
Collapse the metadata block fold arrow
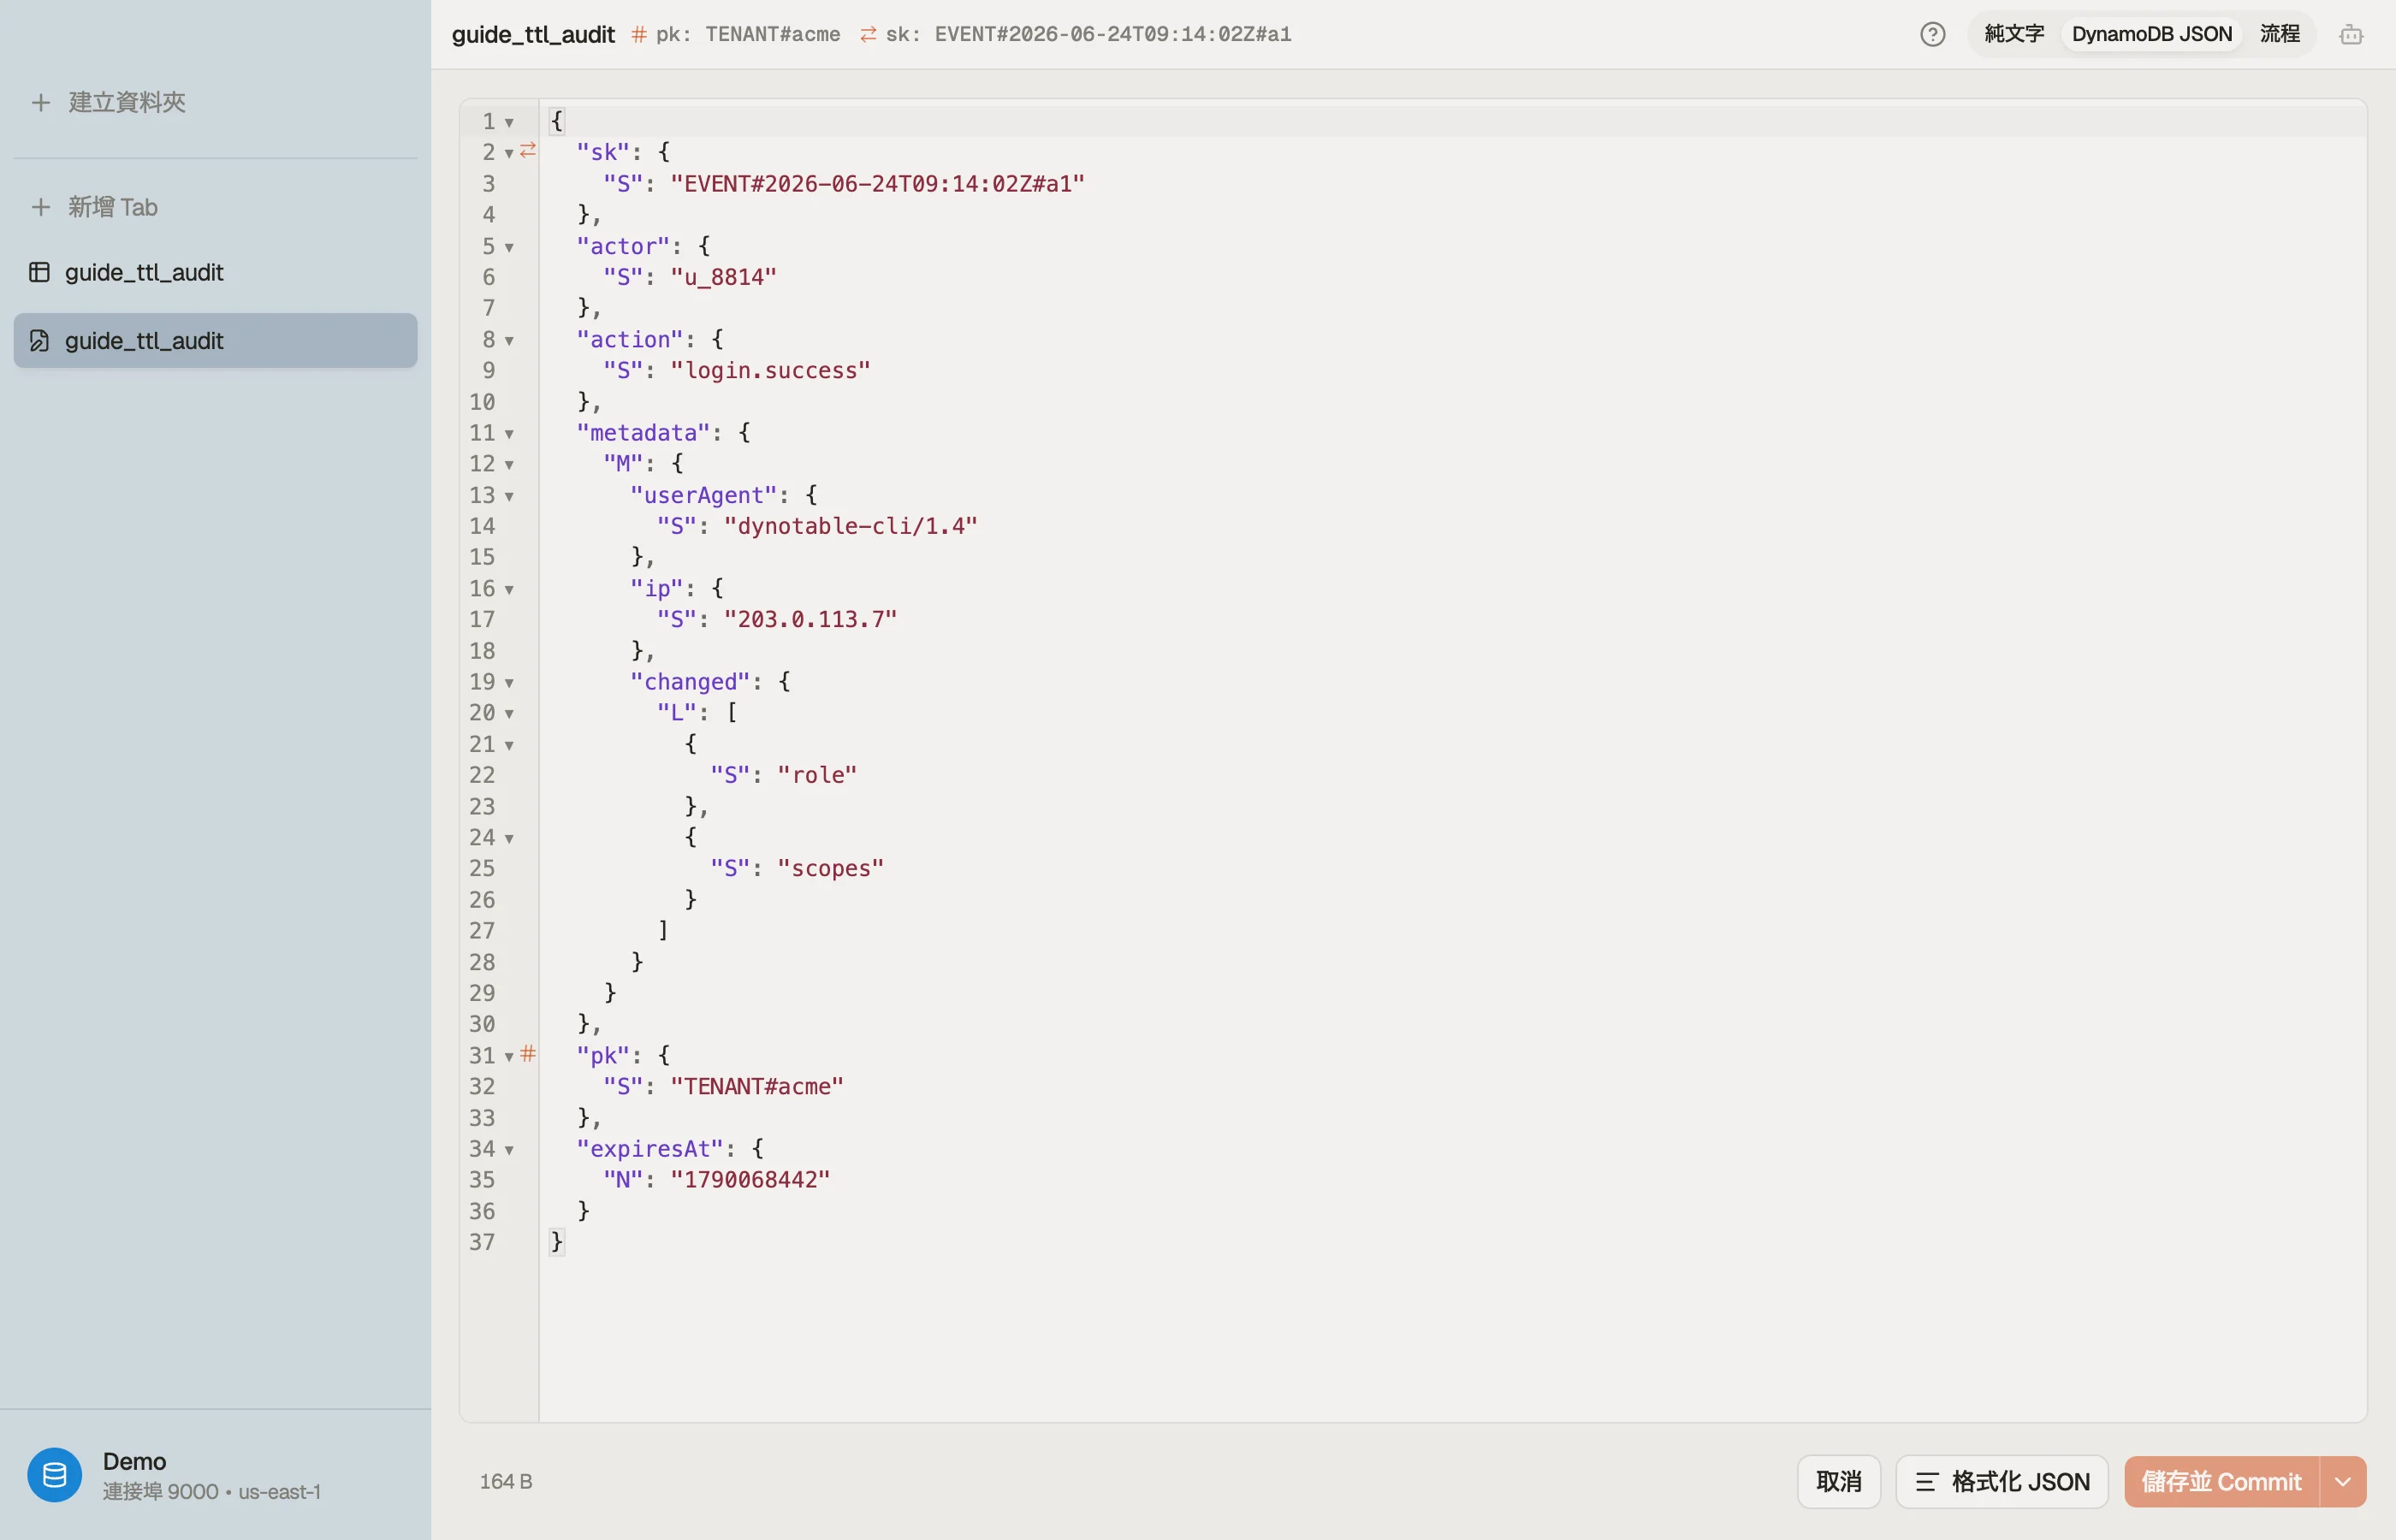coord(509,434)
